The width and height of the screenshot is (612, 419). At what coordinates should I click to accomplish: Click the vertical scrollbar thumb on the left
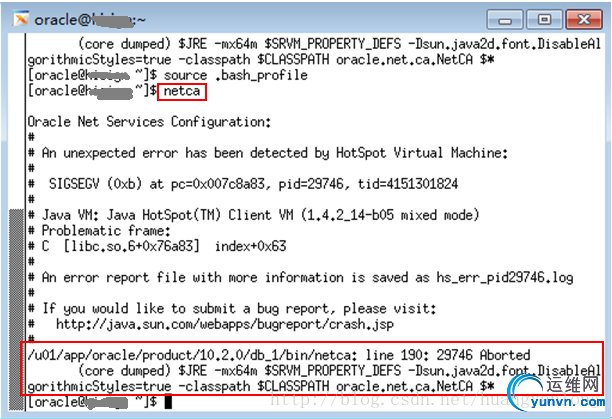16,309
